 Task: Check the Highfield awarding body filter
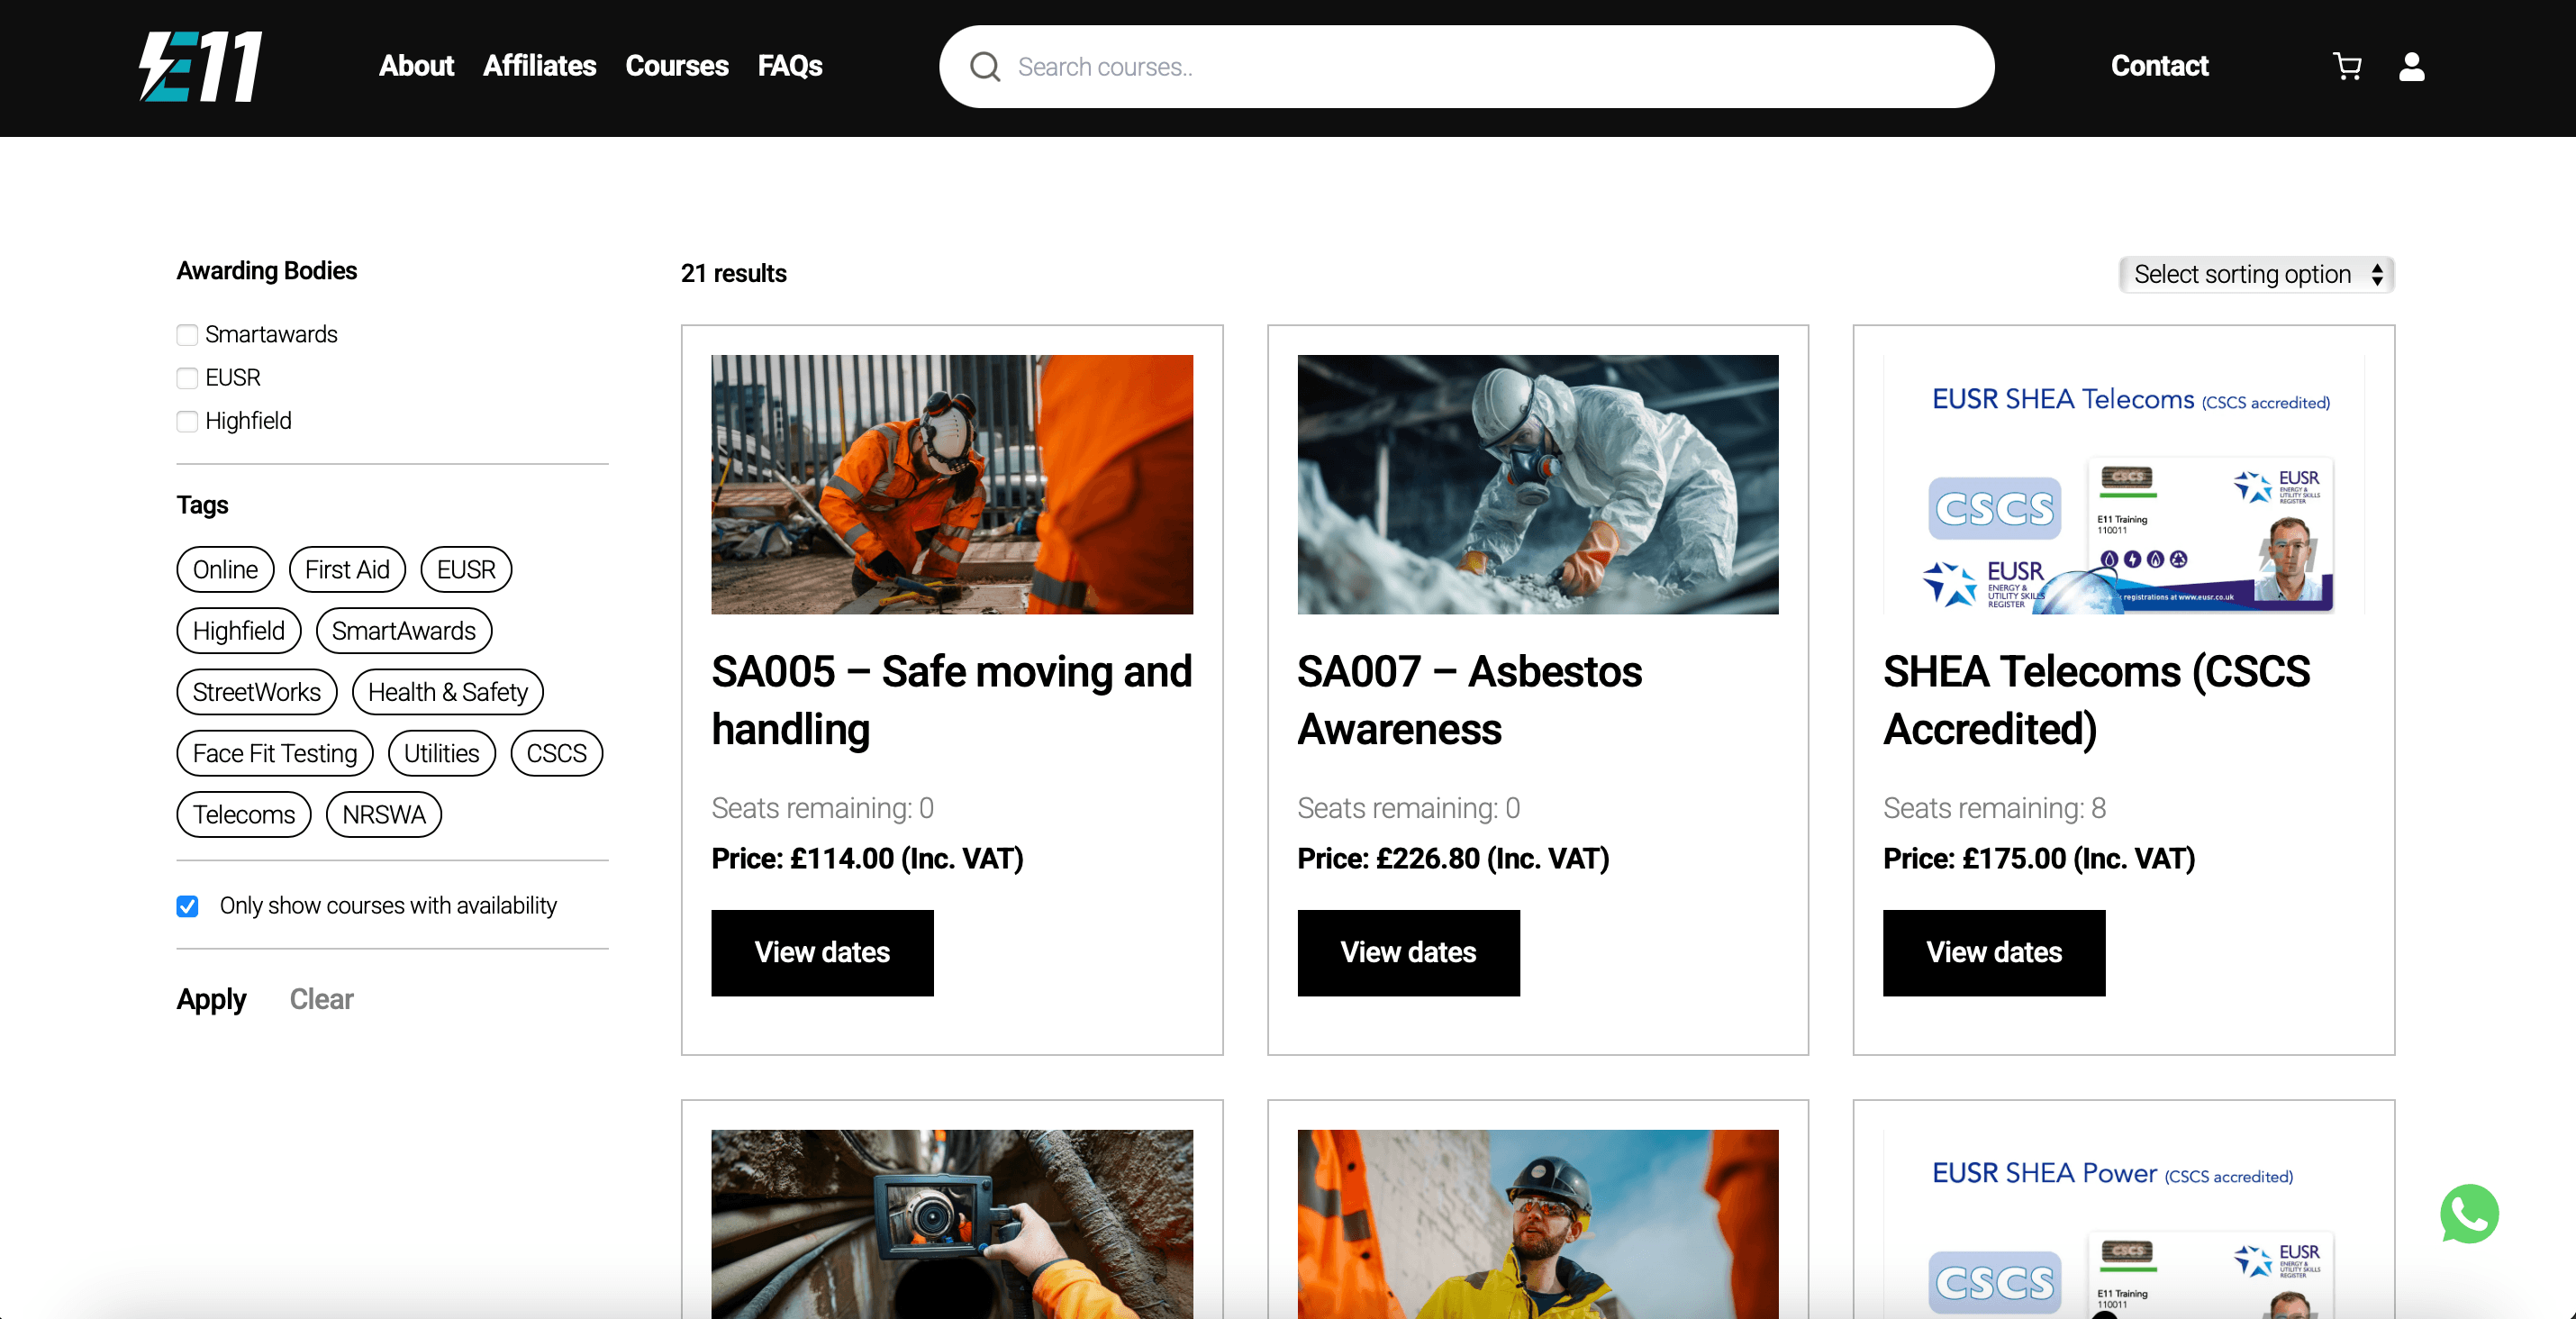coord(187,421)
